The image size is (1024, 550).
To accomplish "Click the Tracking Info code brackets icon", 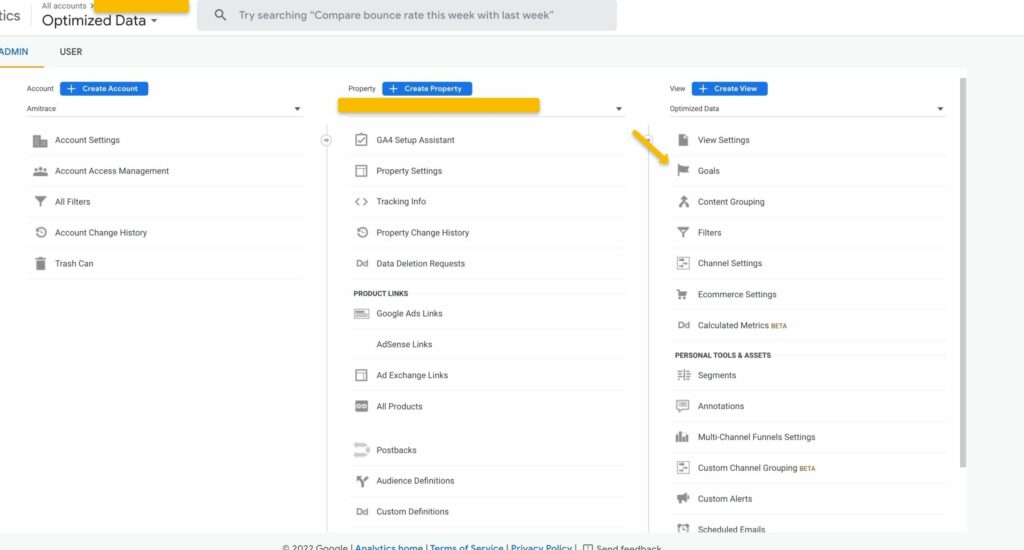I will coord(361,202).
